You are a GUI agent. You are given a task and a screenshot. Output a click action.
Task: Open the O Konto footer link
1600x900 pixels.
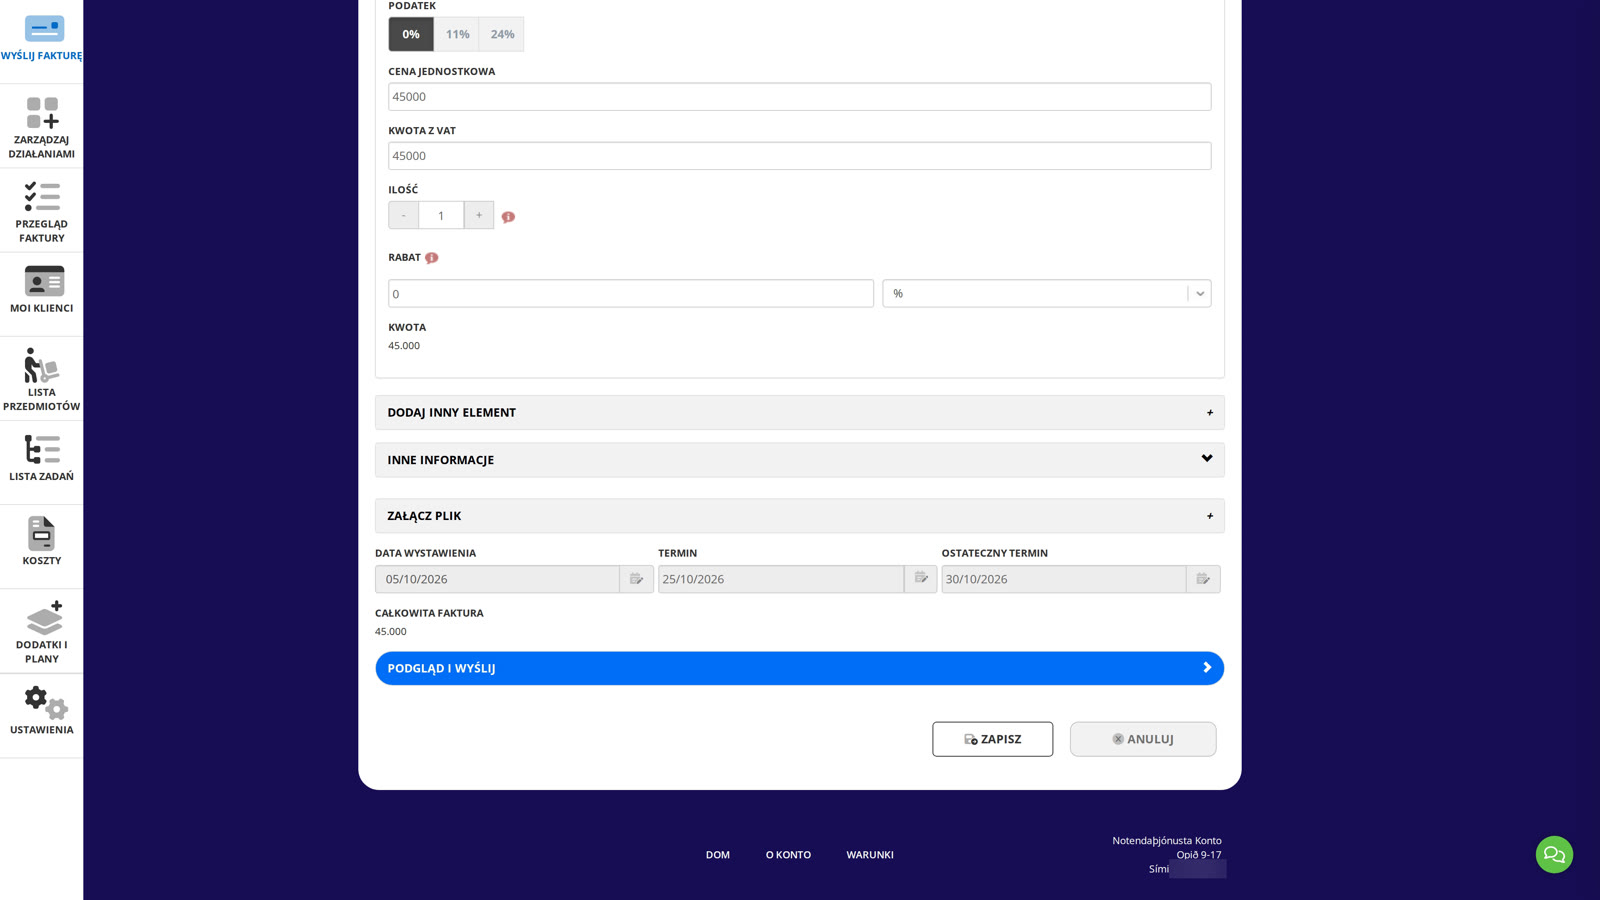[x=788, y=855]
